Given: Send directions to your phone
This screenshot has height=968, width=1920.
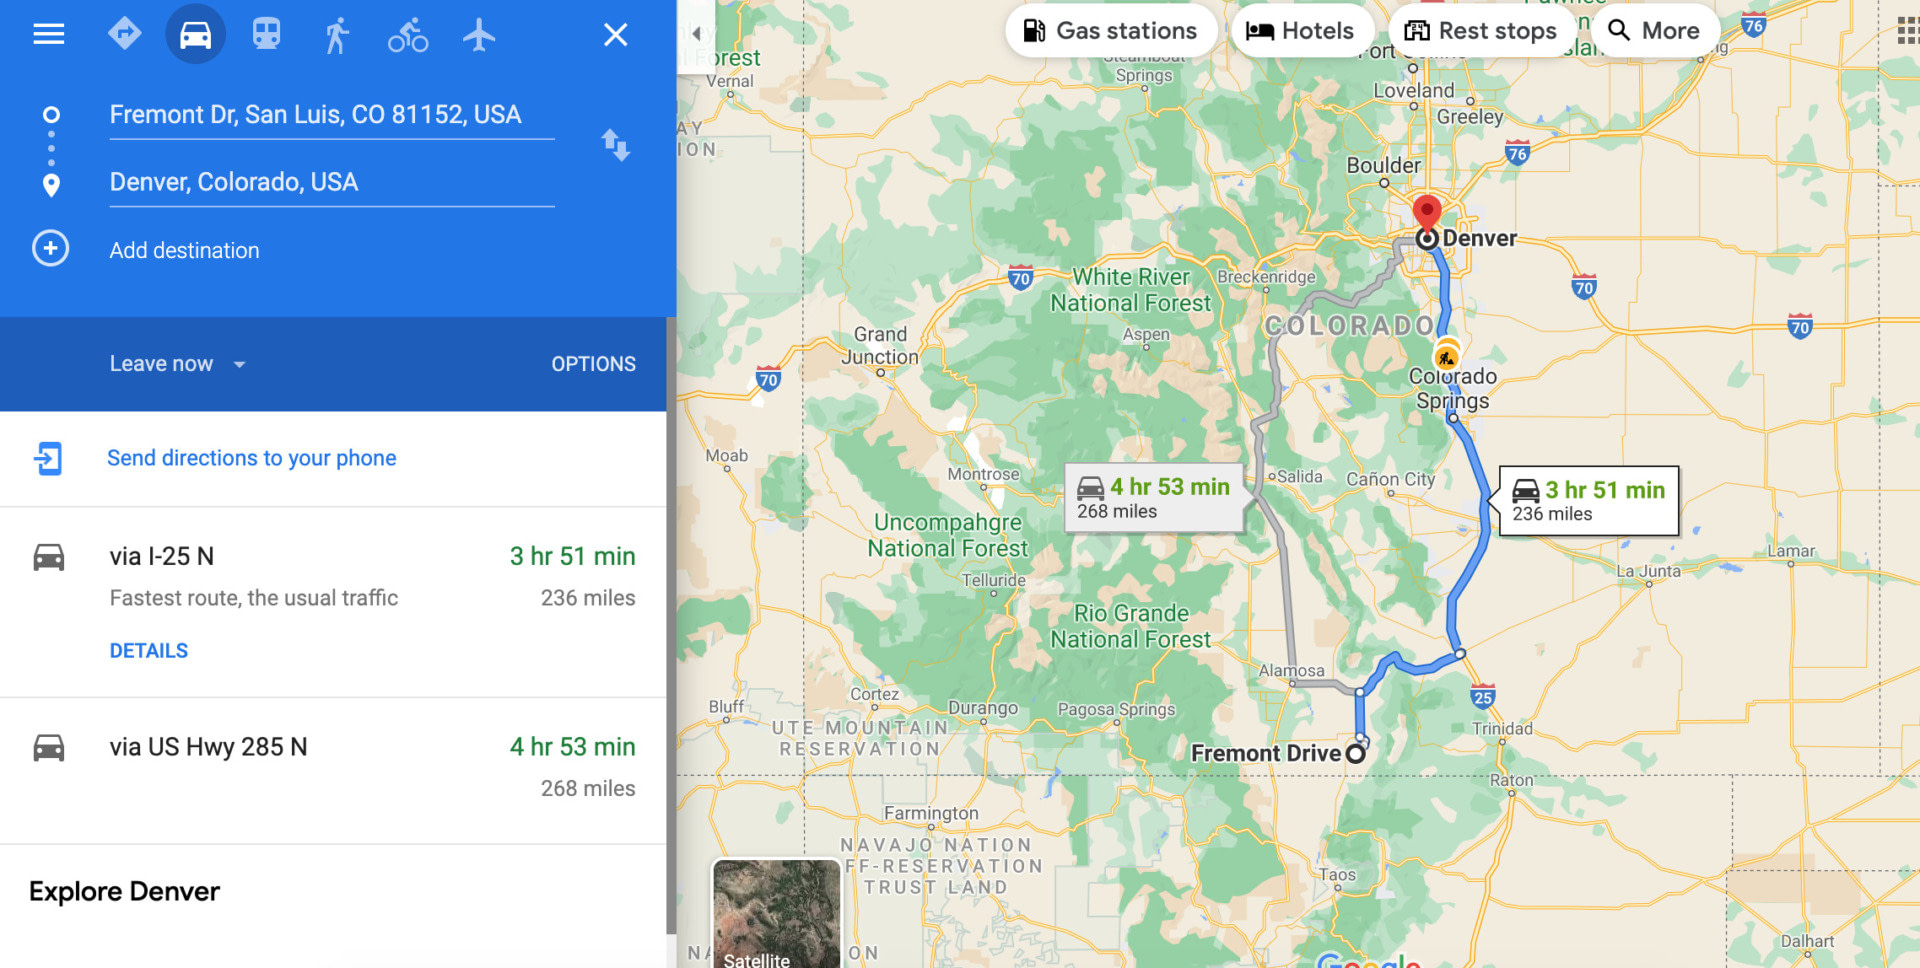Looking at the screenshot, I should 252,458.
